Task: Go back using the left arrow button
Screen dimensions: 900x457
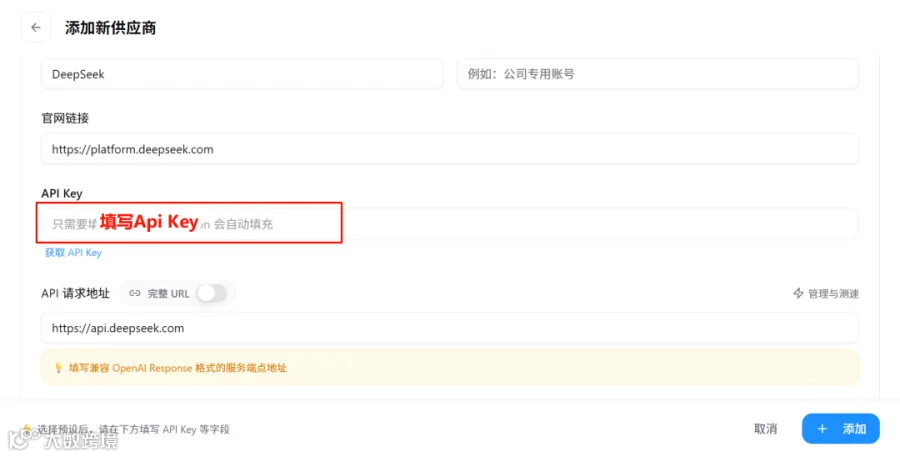Action: (36, 28)
